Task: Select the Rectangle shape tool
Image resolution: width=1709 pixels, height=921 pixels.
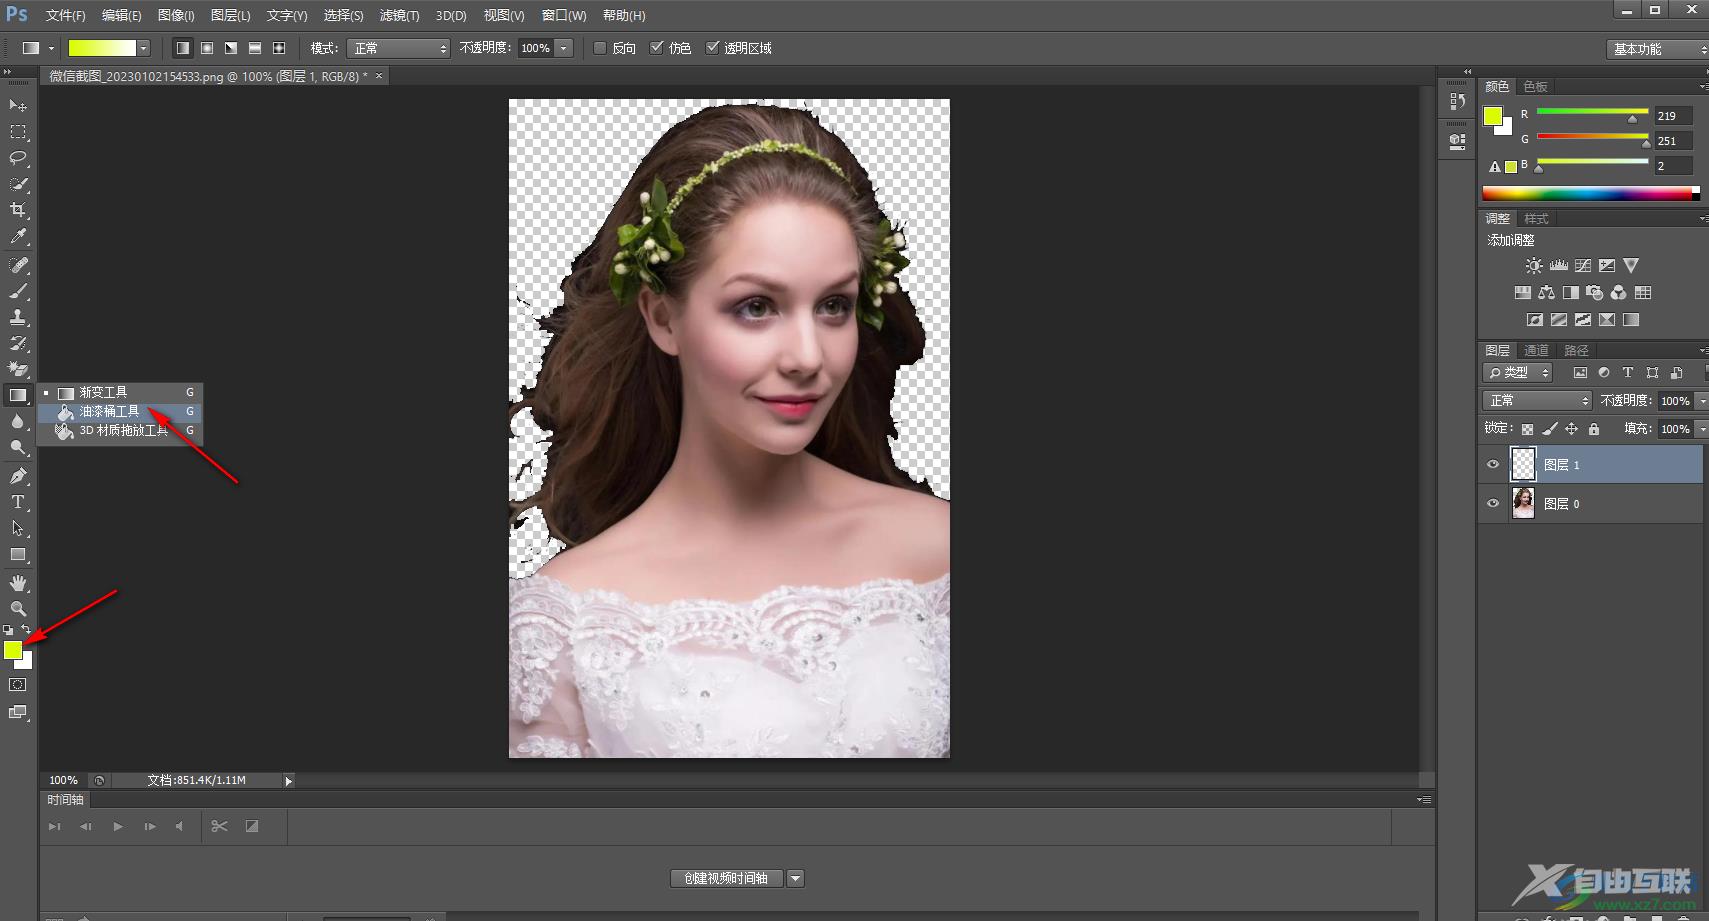Action: tap(18, 555)
